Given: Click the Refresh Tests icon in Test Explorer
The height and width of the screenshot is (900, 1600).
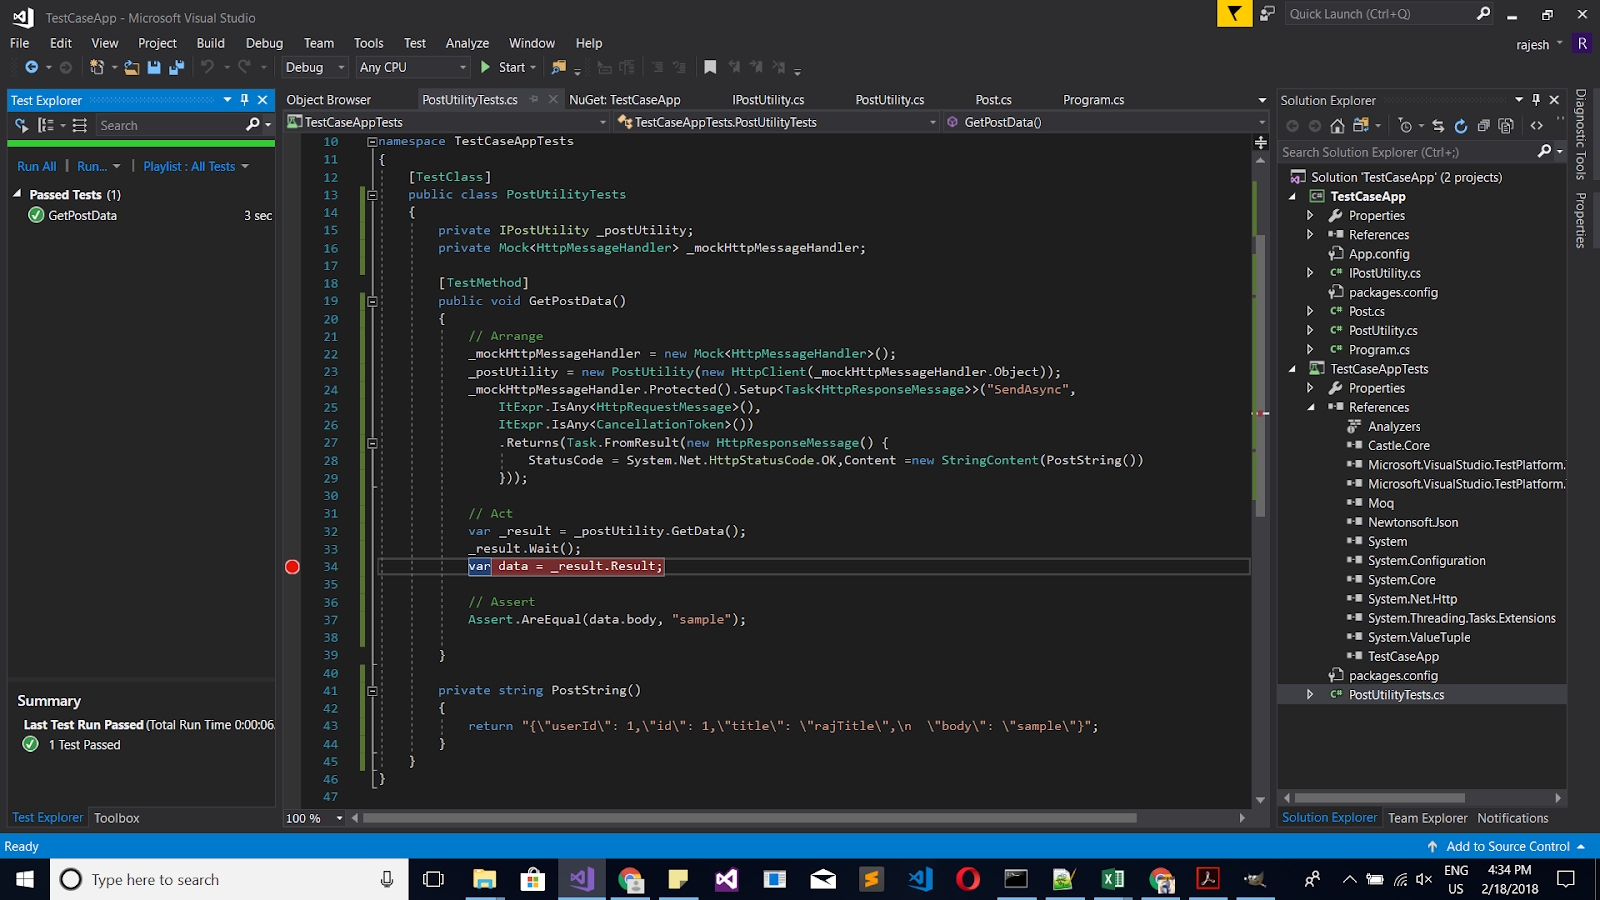Looking at the screenshot, I should click(x=19, y=125).
